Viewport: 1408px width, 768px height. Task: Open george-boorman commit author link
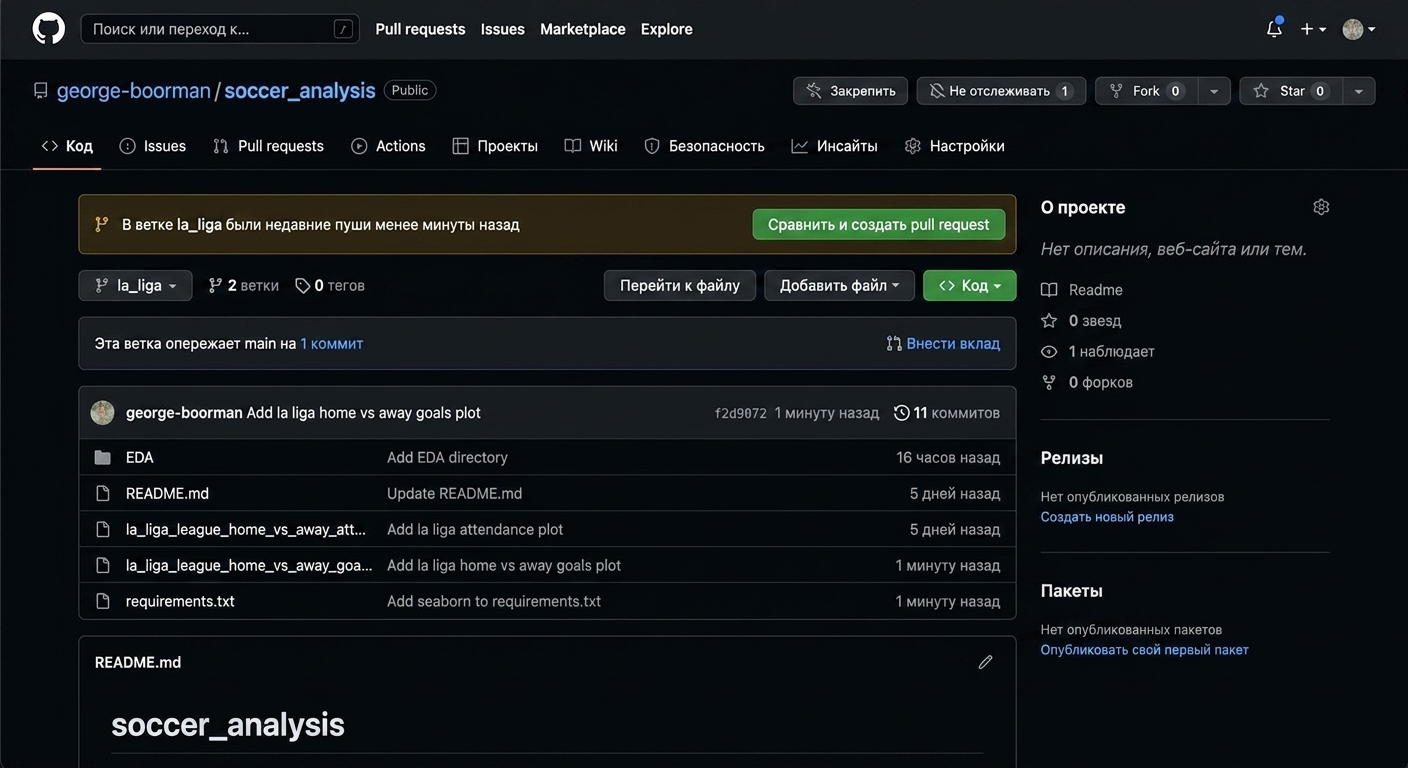[x=184, y=412]
